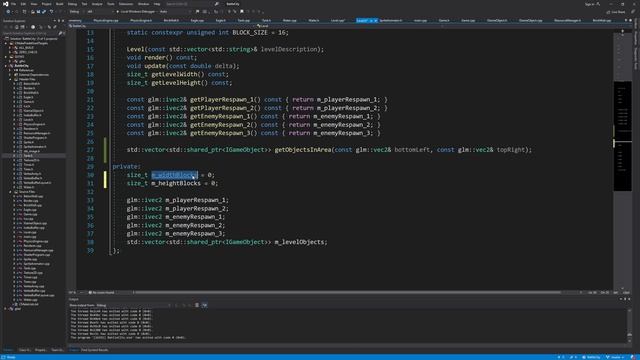Image resolution: width=640 pixels, height=360 pixels.
Task: Select ResourceManager.cpp in Solution Explorer
Action: coord(38,250)
